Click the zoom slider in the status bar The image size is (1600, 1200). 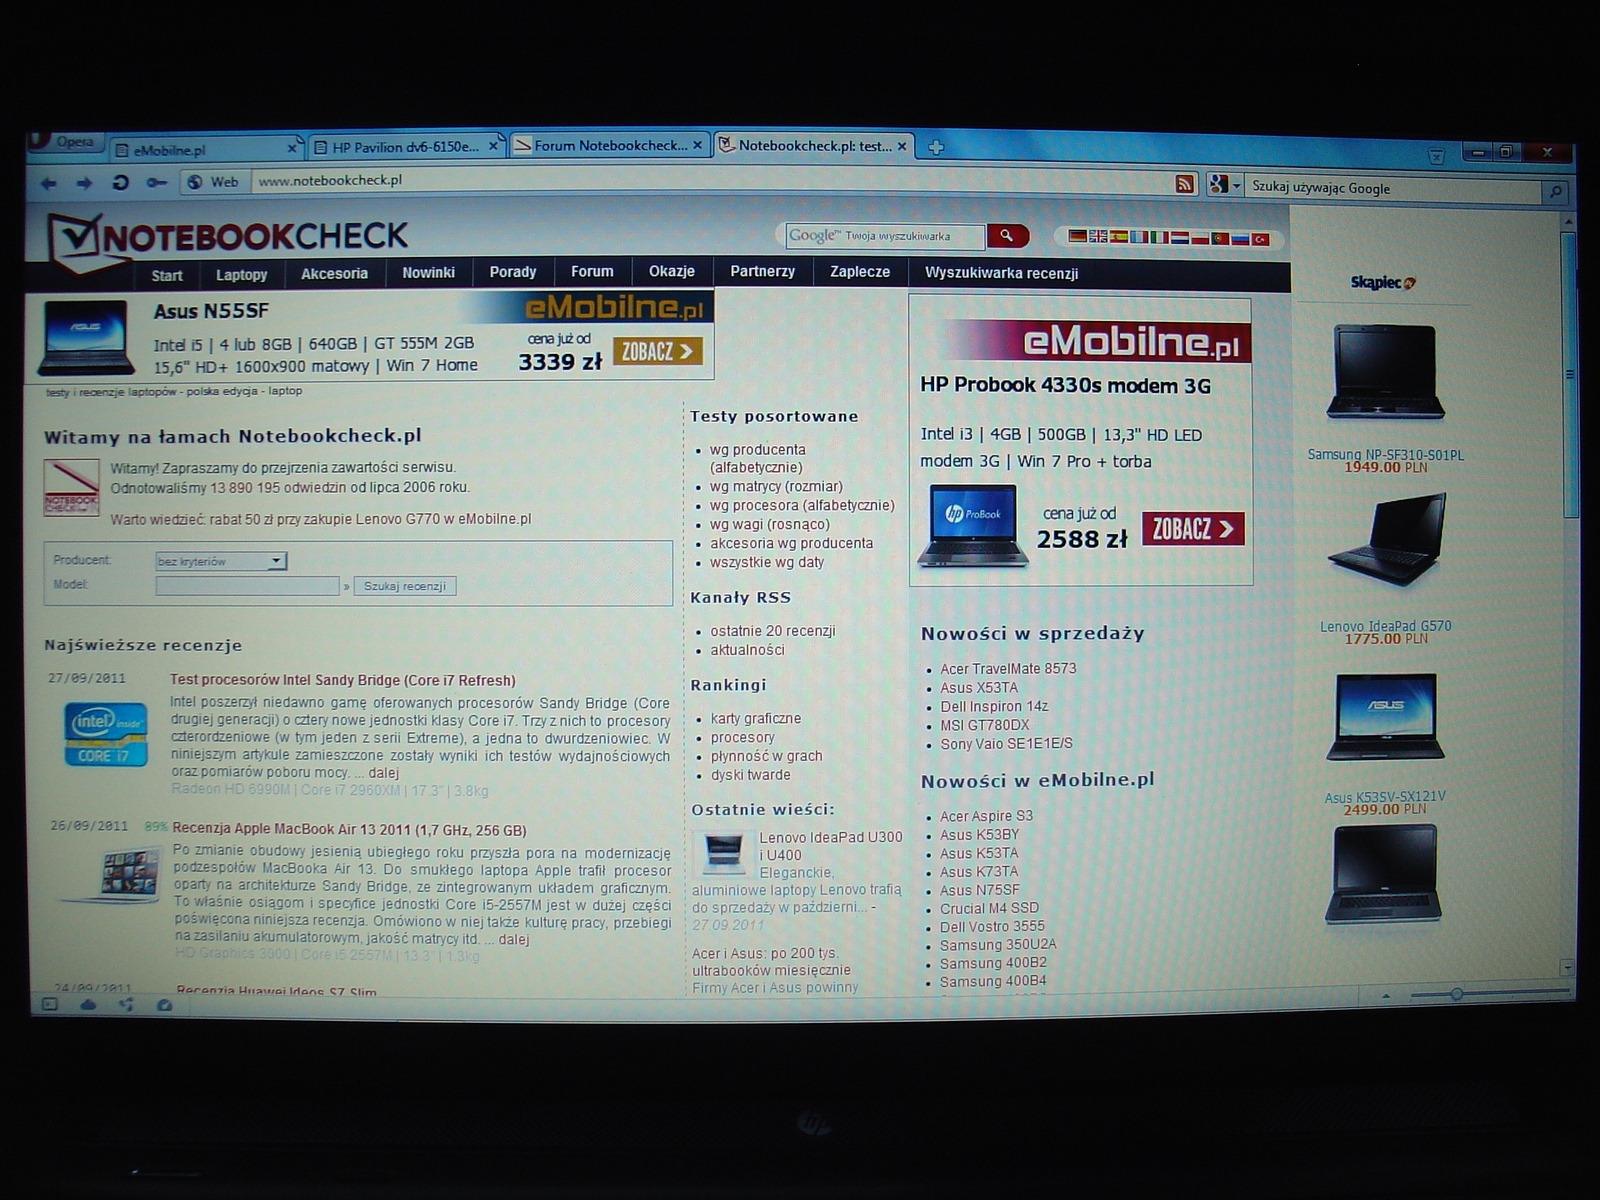[1489, 994]
